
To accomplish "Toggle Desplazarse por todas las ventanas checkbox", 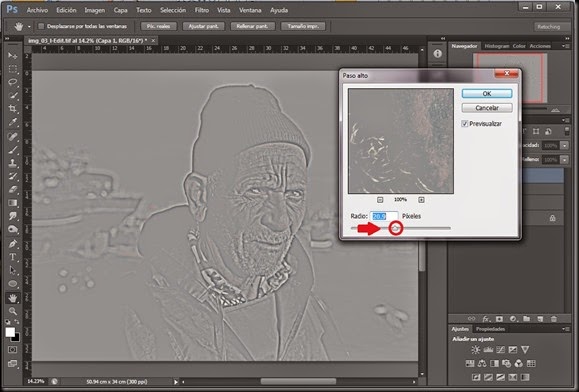I will point(41,26).
